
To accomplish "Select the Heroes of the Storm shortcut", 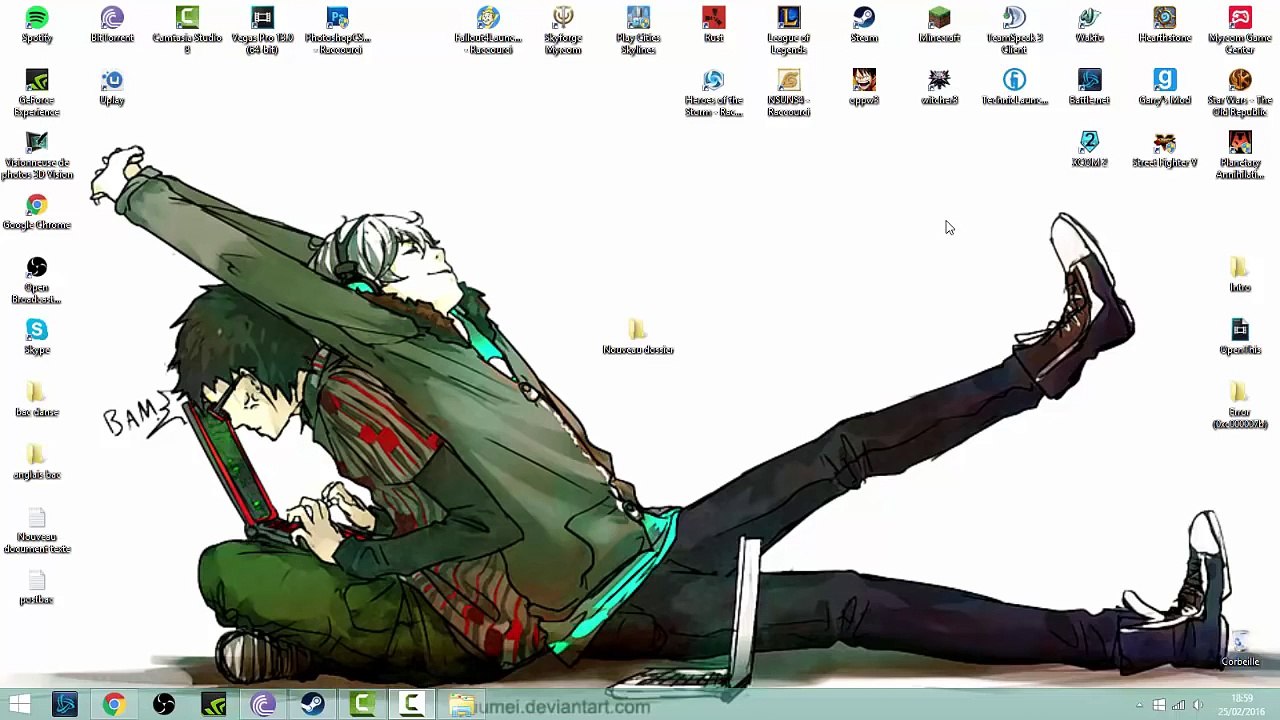I will [x=713, y=92].
